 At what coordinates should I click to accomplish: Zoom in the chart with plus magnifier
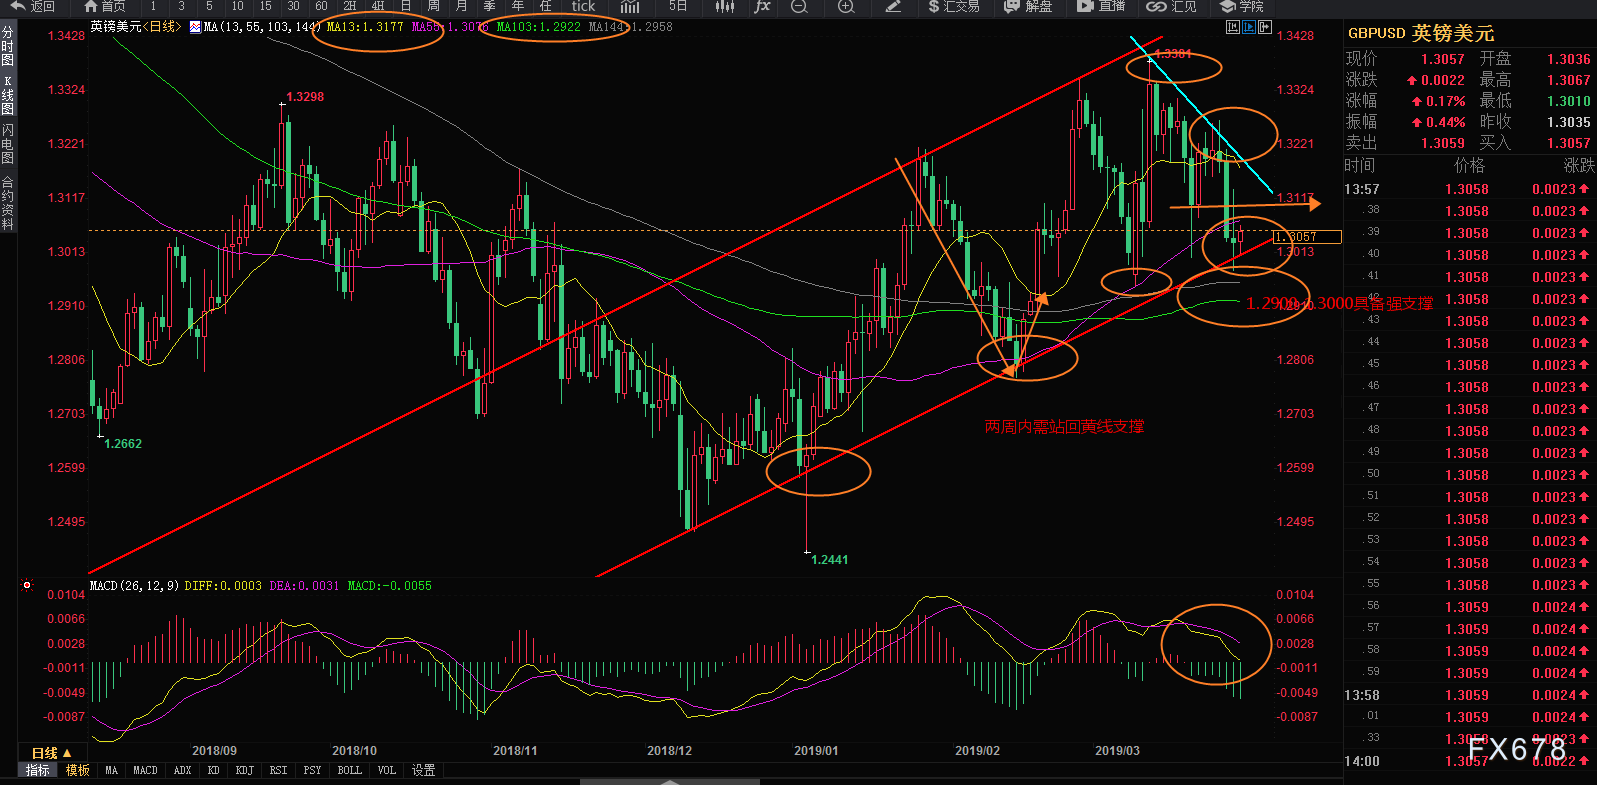point(846,6)
